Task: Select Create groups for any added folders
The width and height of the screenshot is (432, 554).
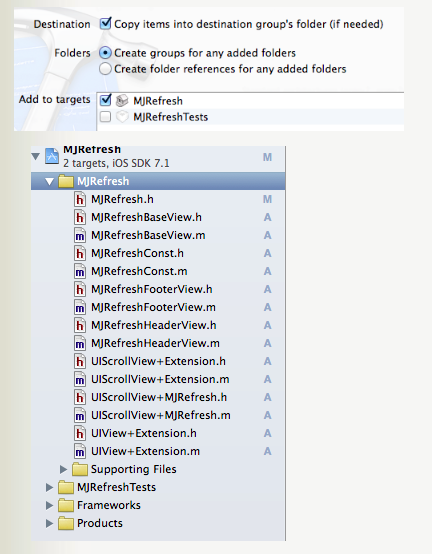Action: coord(105,53)
